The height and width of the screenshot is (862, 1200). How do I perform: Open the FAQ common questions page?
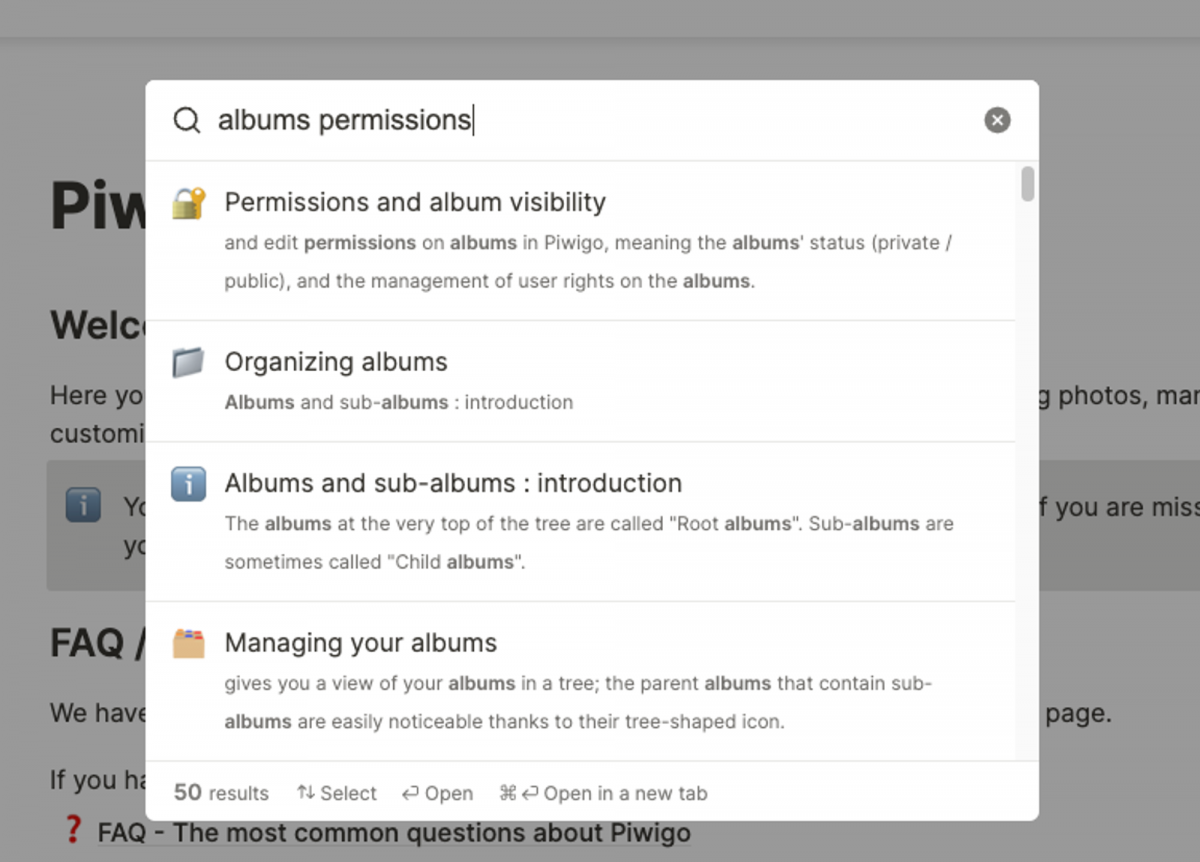tap(393, 832)
